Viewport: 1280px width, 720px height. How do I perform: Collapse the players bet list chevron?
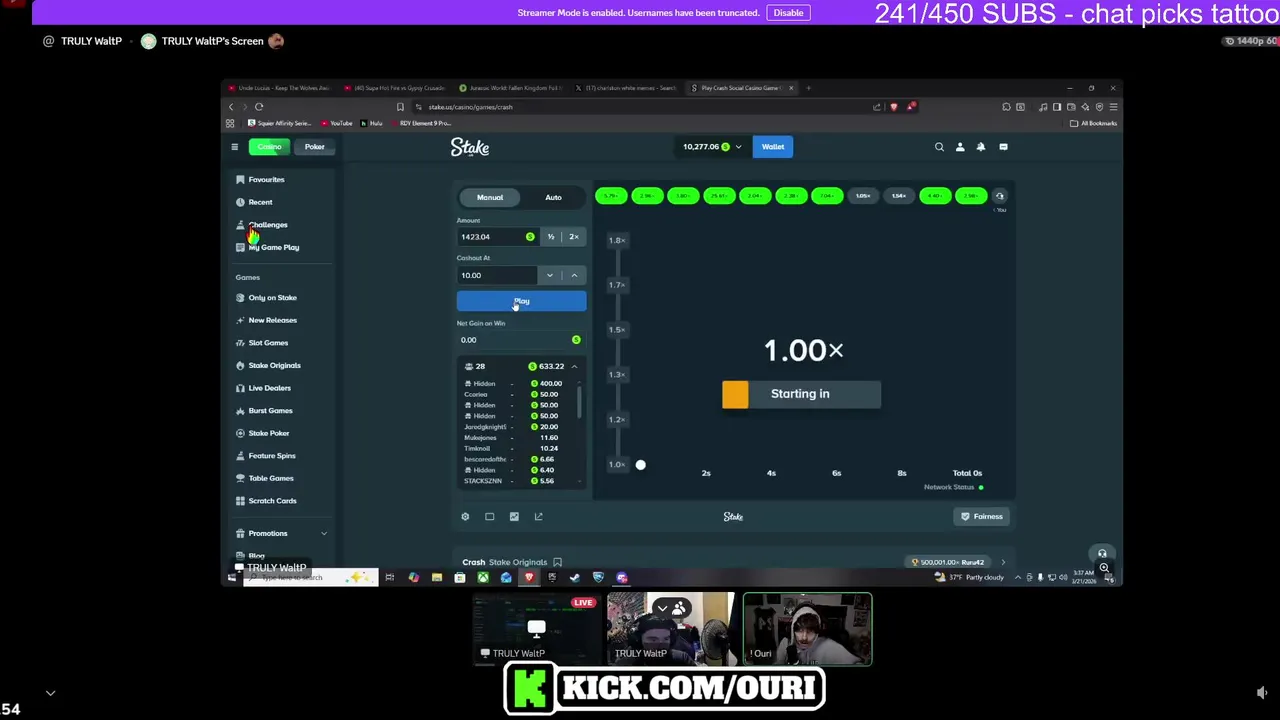tap(574, 367)
